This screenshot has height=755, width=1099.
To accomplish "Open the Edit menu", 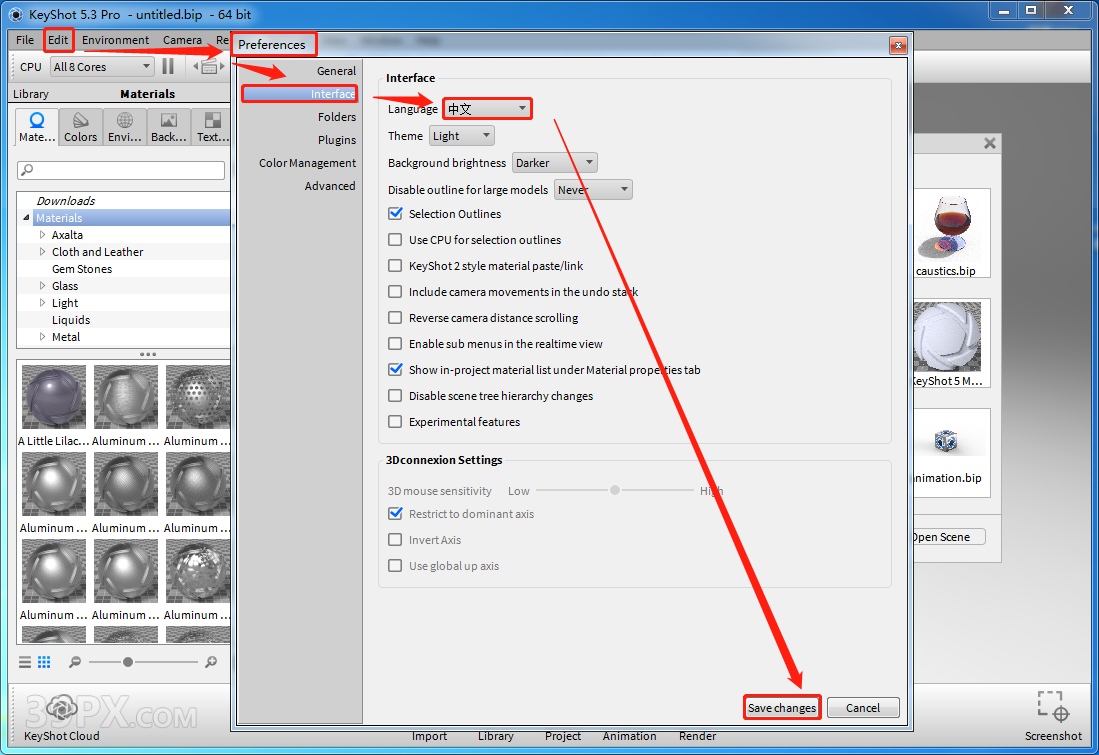I will click(59, 40).
